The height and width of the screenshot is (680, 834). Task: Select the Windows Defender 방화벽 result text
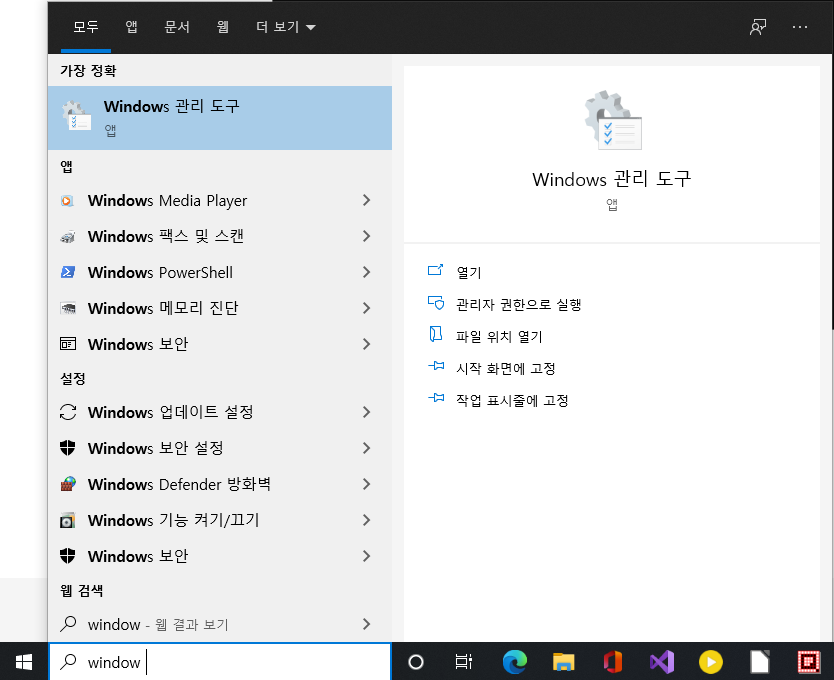[179, 484]
